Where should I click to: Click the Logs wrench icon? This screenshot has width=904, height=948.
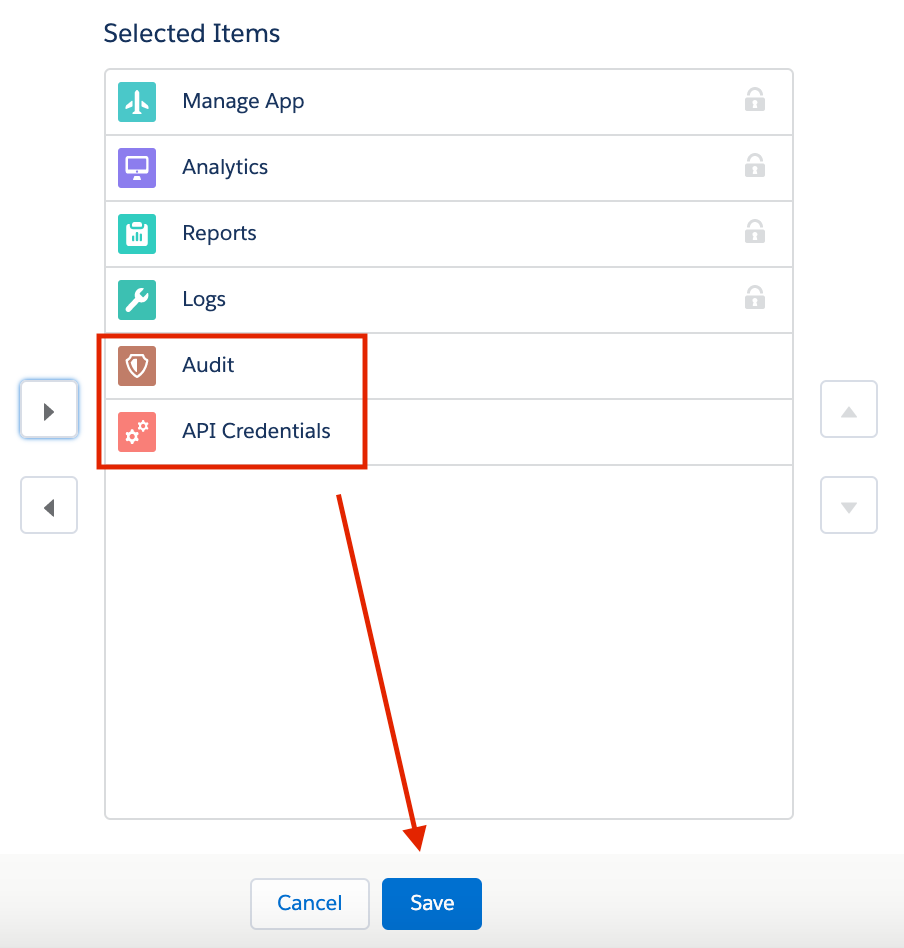(x=137, y=299)
